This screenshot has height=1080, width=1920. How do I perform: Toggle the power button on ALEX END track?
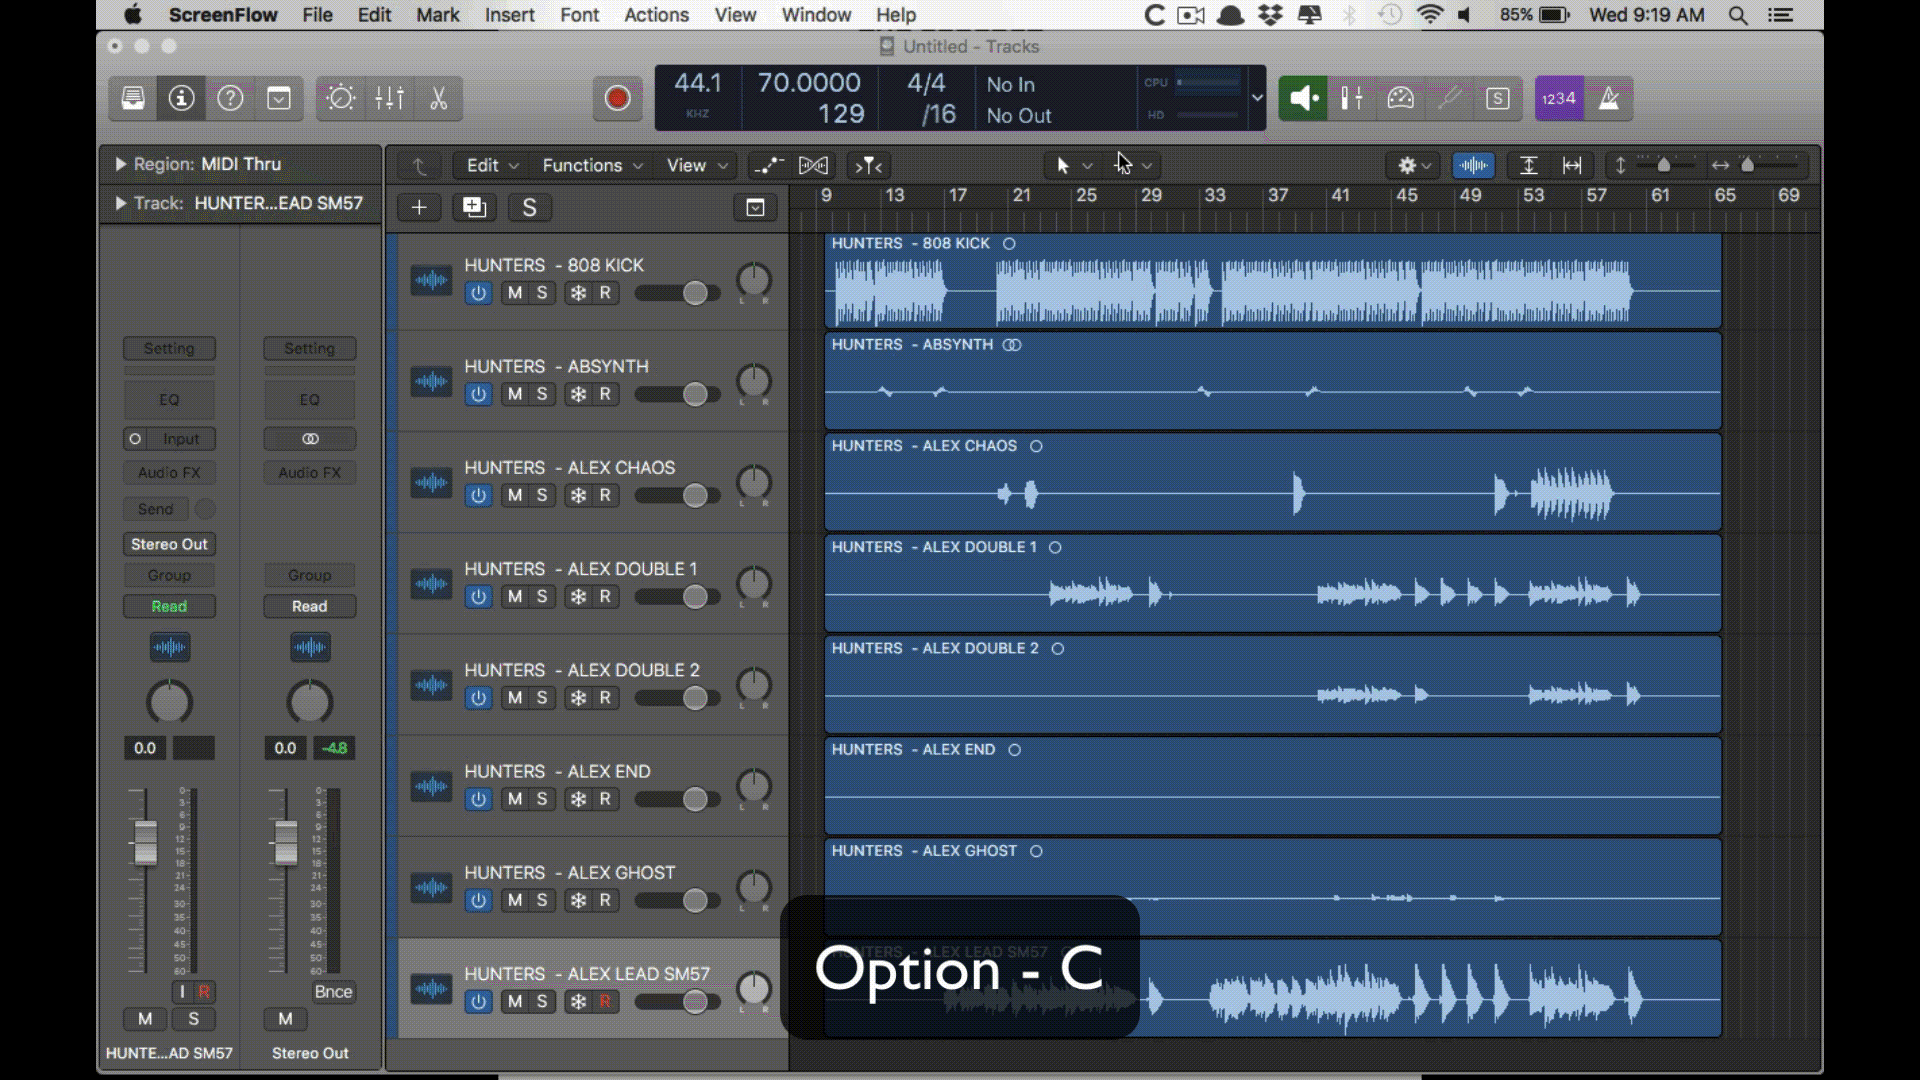(x=478, y=799)
